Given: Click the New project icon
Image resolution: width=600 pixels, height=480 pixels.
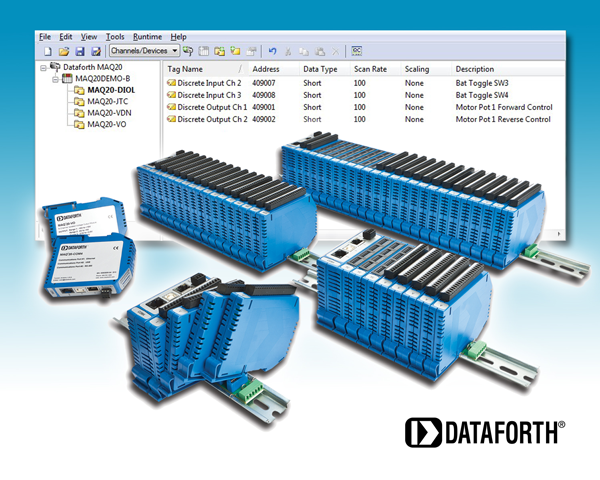Looking at the screenshot, I should click(x=48, y=51).
